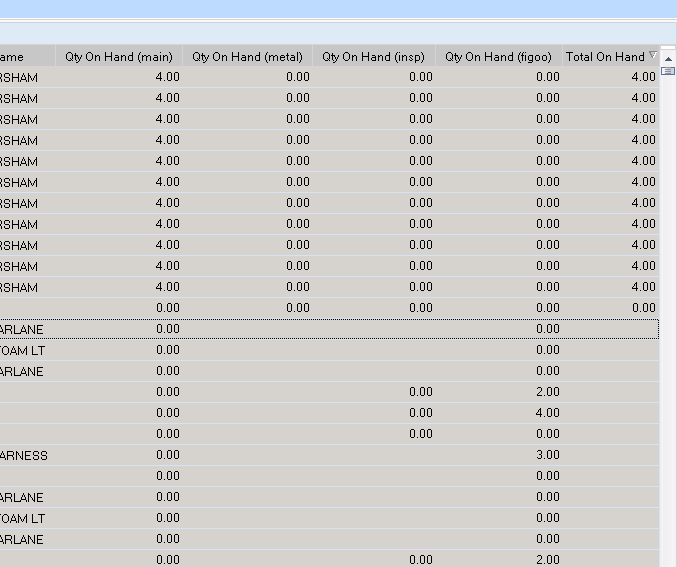This screenshot has height=567, width=677.
Task: Select the ARNESS row name cell
Action: pyautogui.click(x=28, y=455)
